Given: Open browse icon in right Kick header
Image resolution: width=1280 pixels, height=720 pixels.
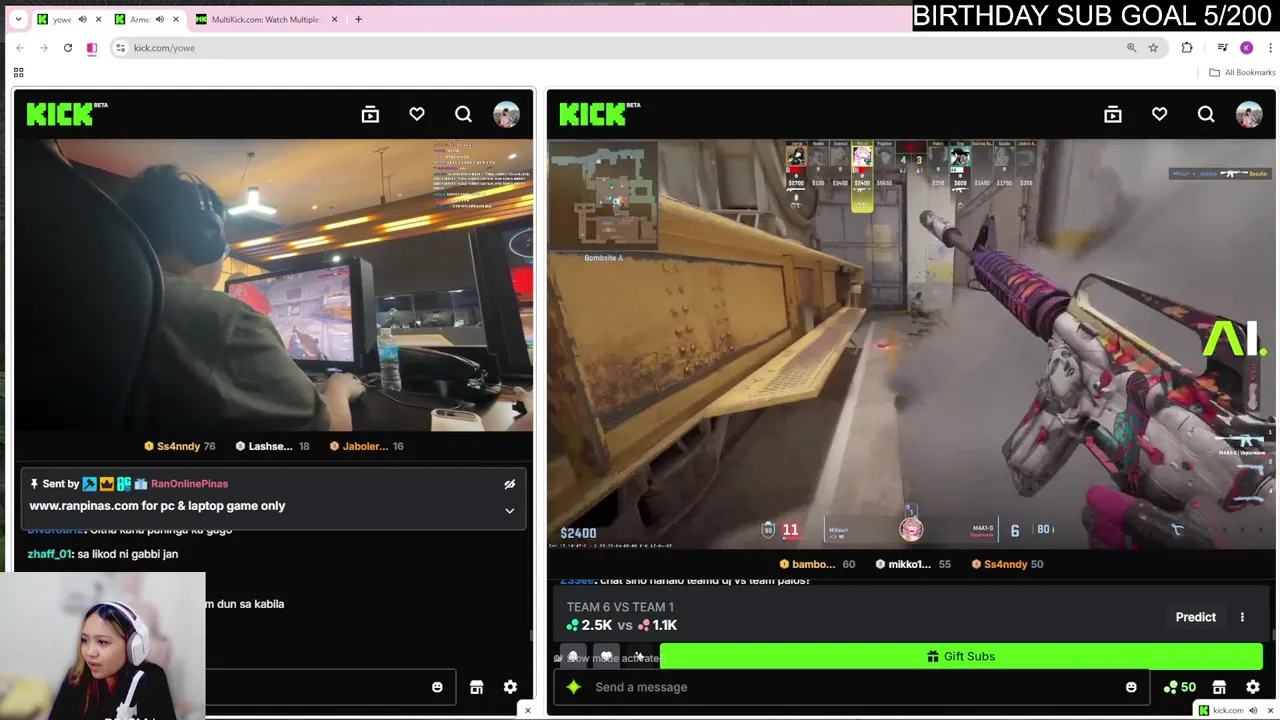Looking at the screenshot, I should point(1113,115).
